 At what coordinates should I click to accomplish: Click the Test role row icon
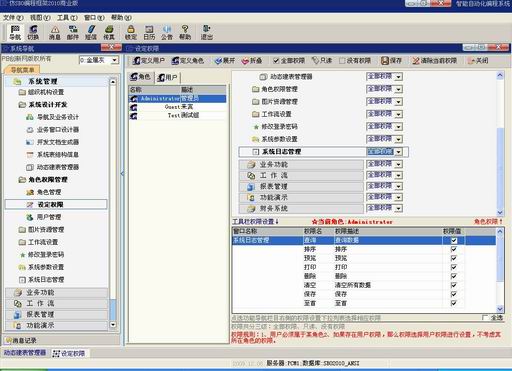click(x=134, y=116)
